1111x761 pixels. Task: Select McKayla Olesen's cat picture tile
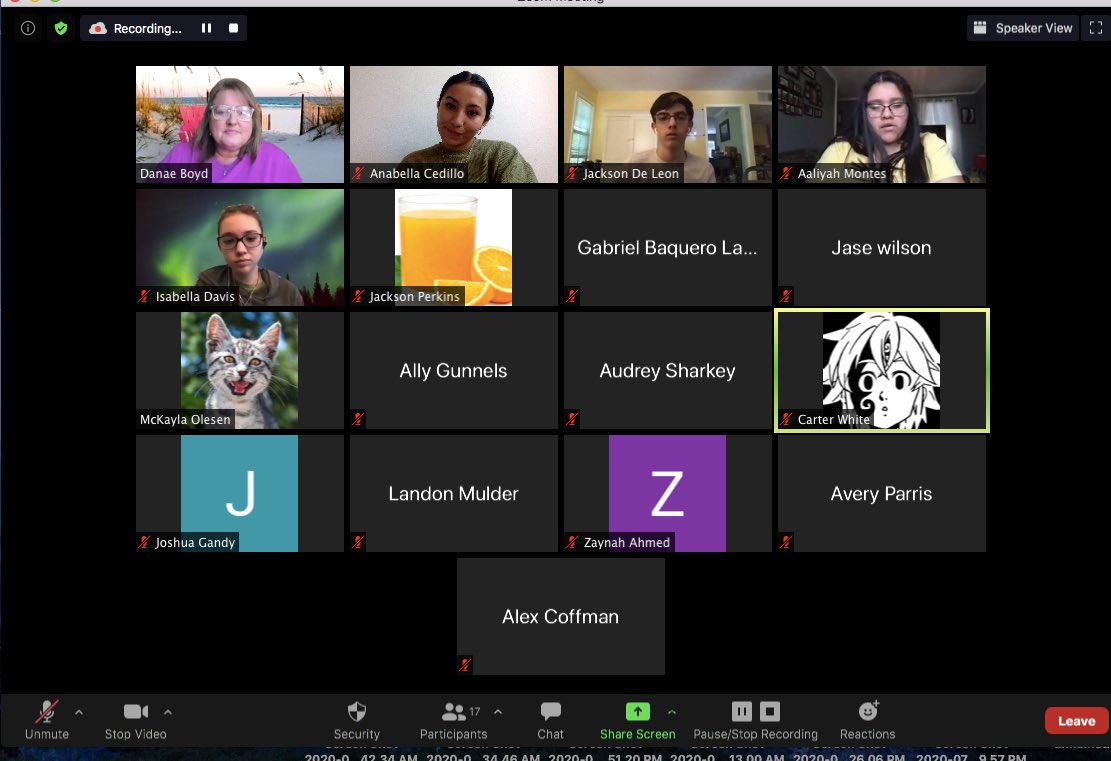point(239,371)
